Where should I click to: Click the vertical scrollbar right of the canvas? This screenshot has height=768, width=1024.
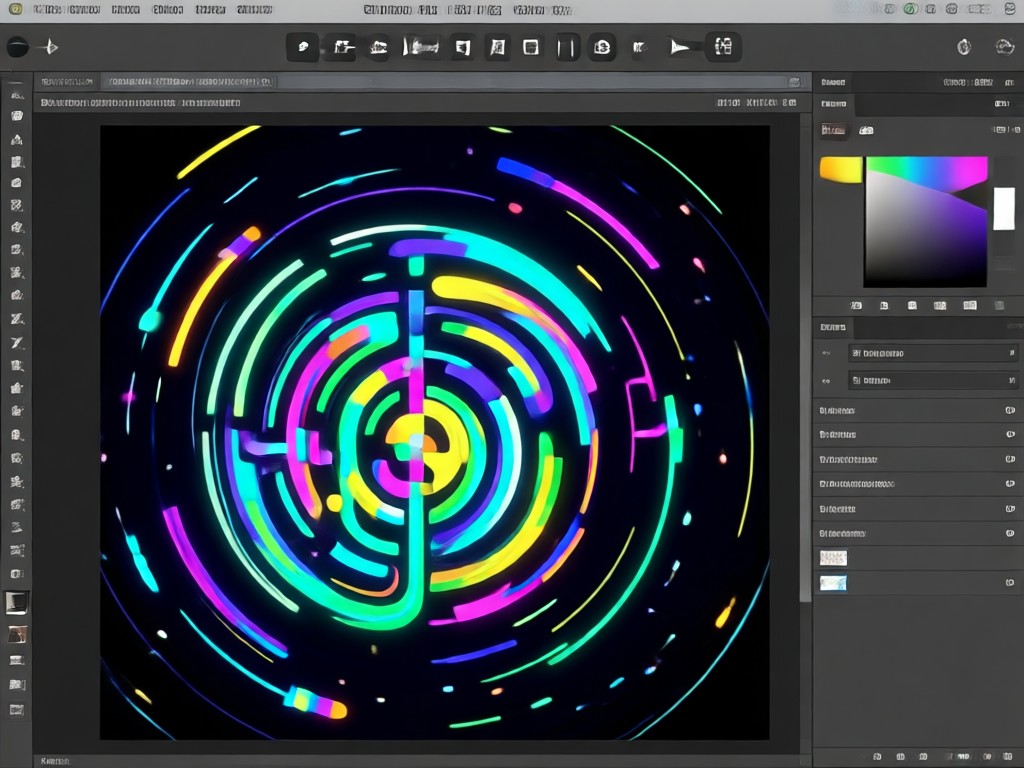[x=806, y=359]
